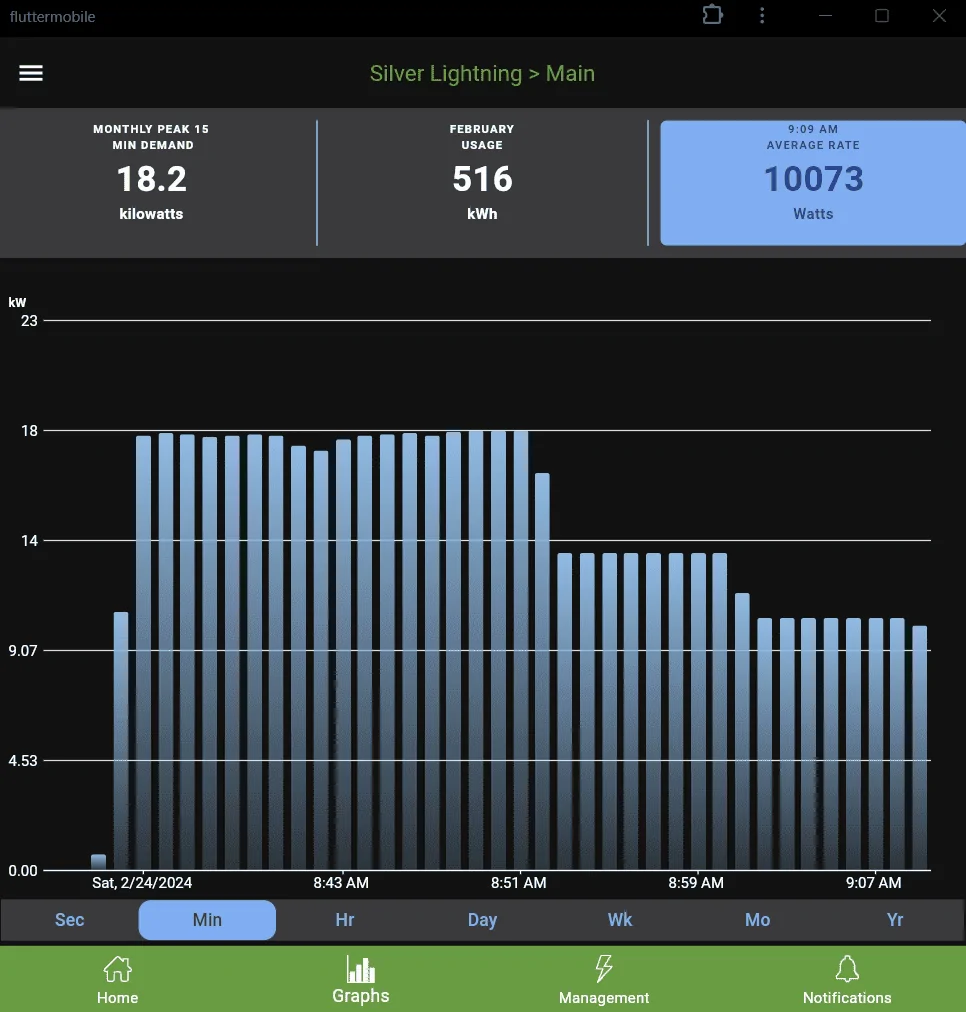Switch graph interval to Hr
This screenshot has height=1012, width=966.
coord(345,920)
